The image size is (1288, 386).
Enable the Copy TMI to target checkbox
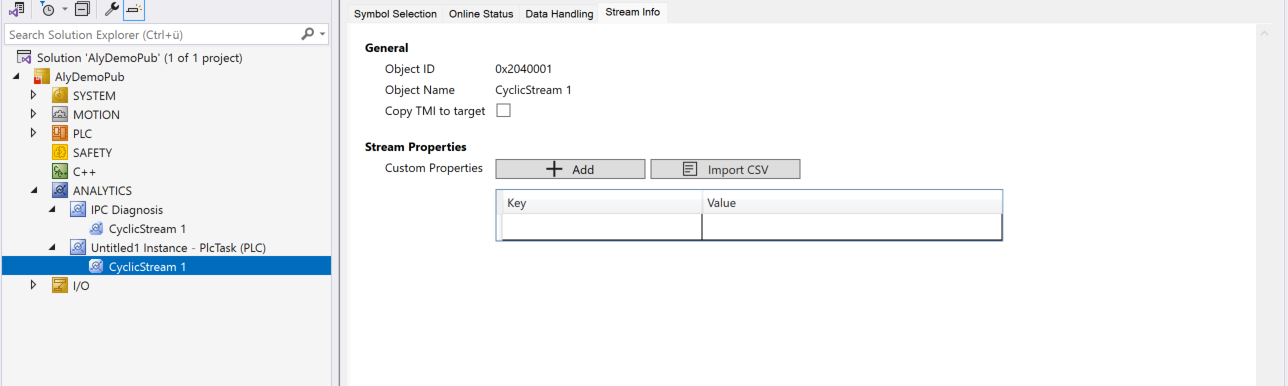tap(503, 110)
